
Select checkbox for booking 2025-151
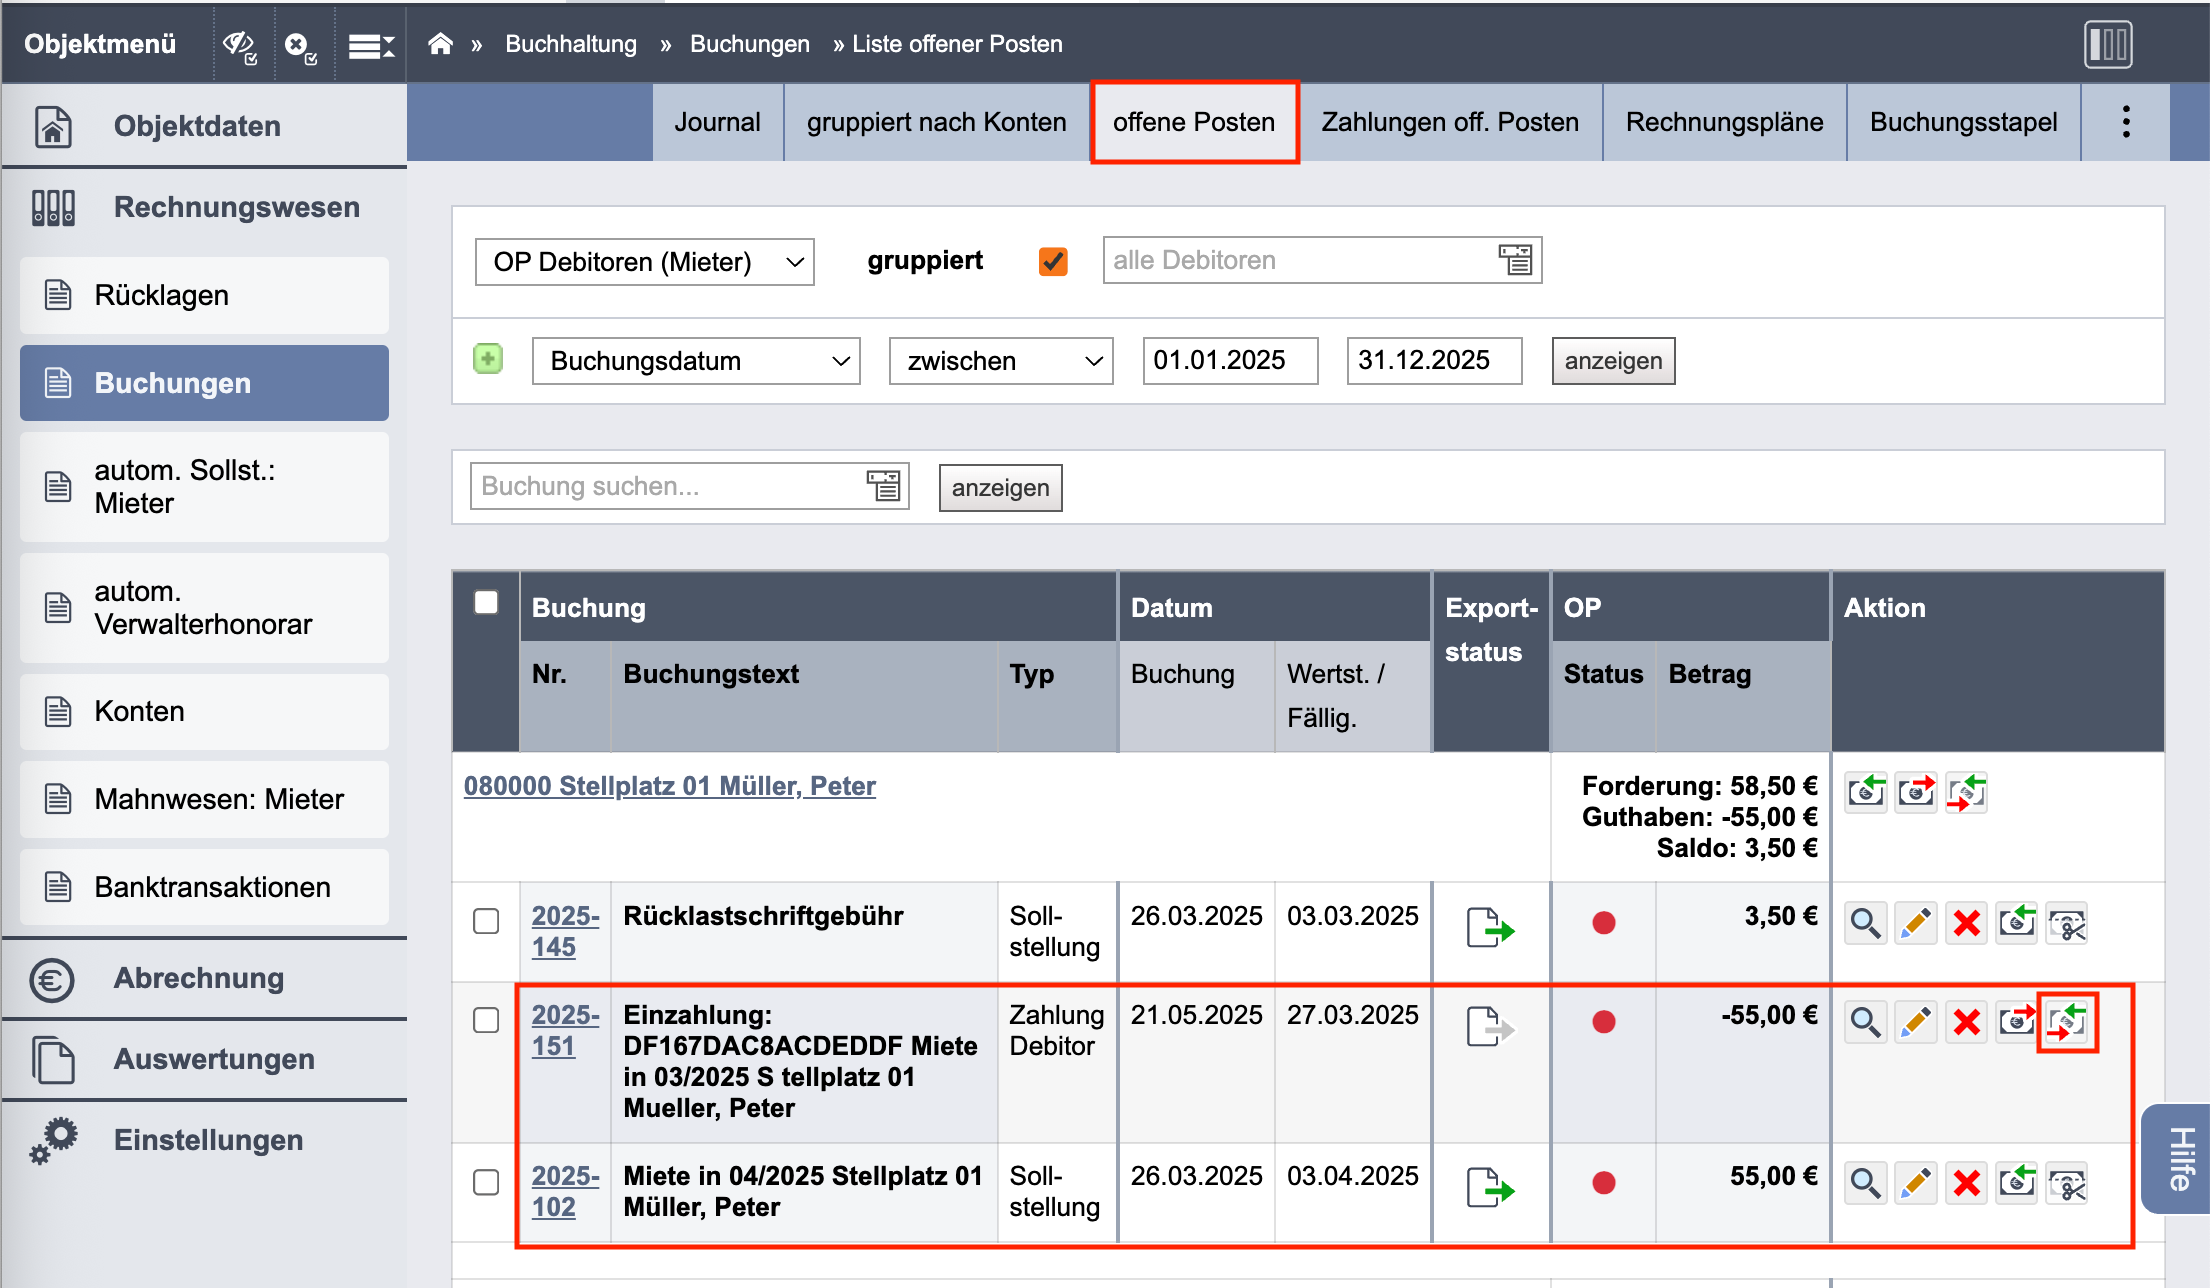pos(486,1020)
